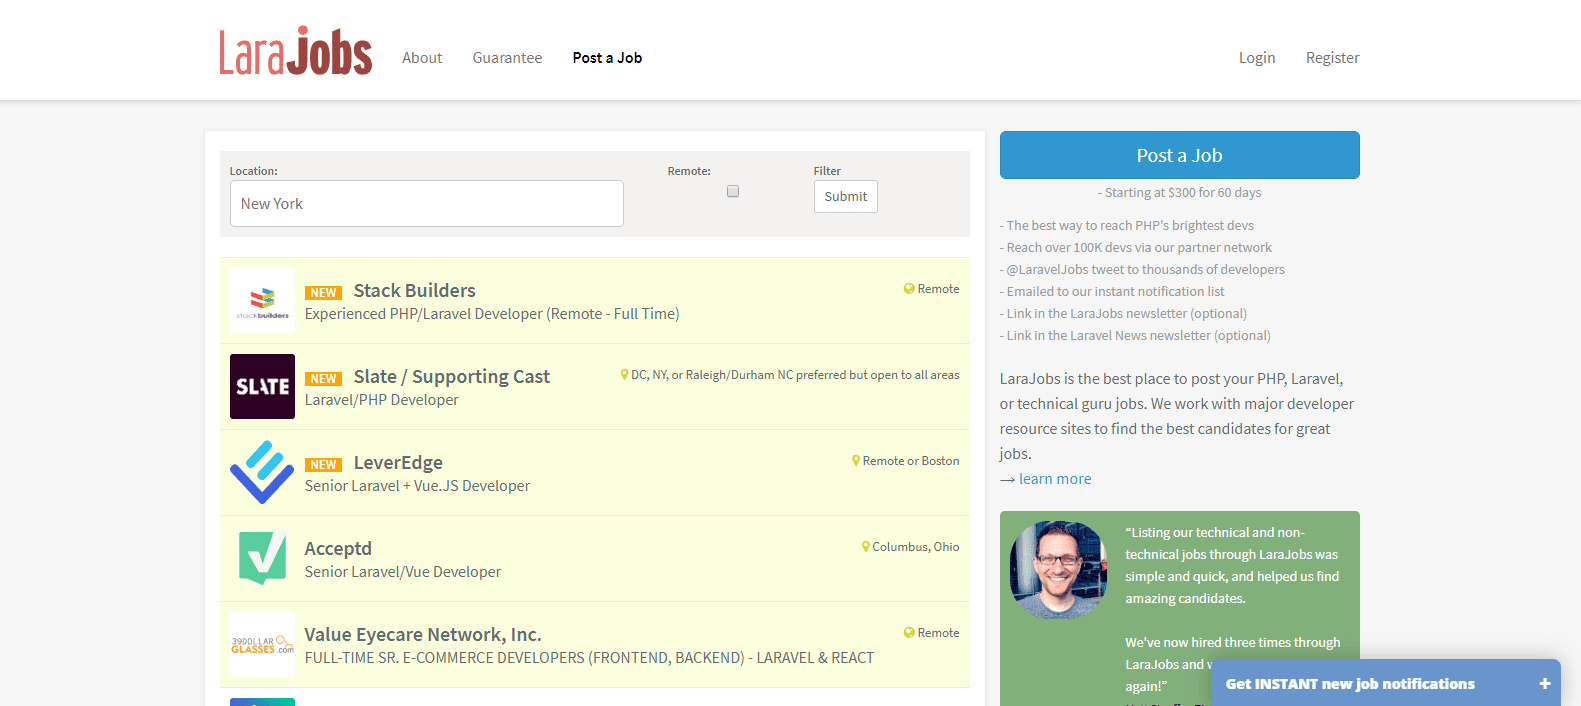Click 'Laravel/PHP Developer' job description

pyautogui.click(x=382, y=400)
